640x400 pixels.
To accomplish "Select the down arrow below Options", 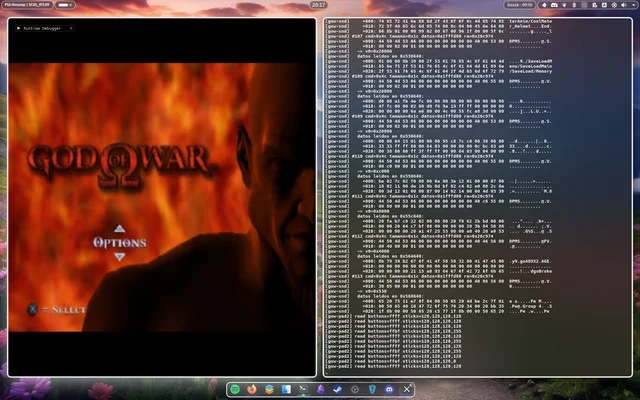I will [120, 257].
